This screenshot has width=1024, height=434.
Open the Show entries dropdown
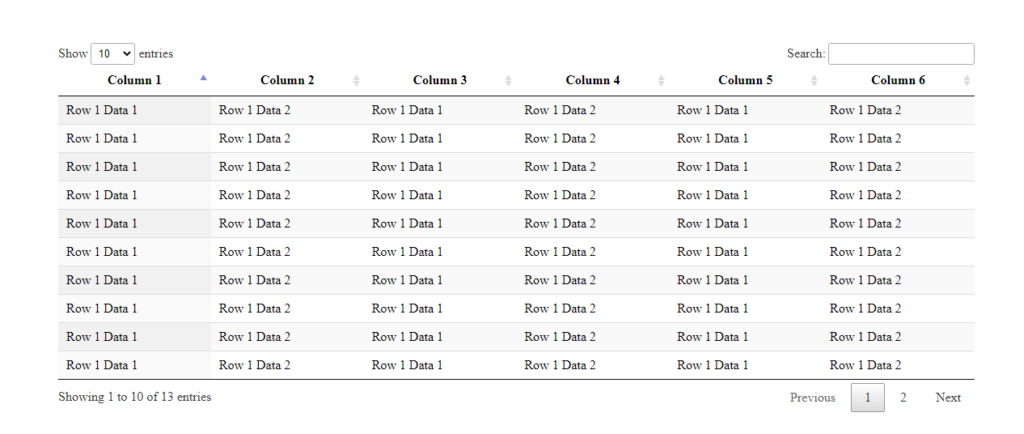click(113, 54)
